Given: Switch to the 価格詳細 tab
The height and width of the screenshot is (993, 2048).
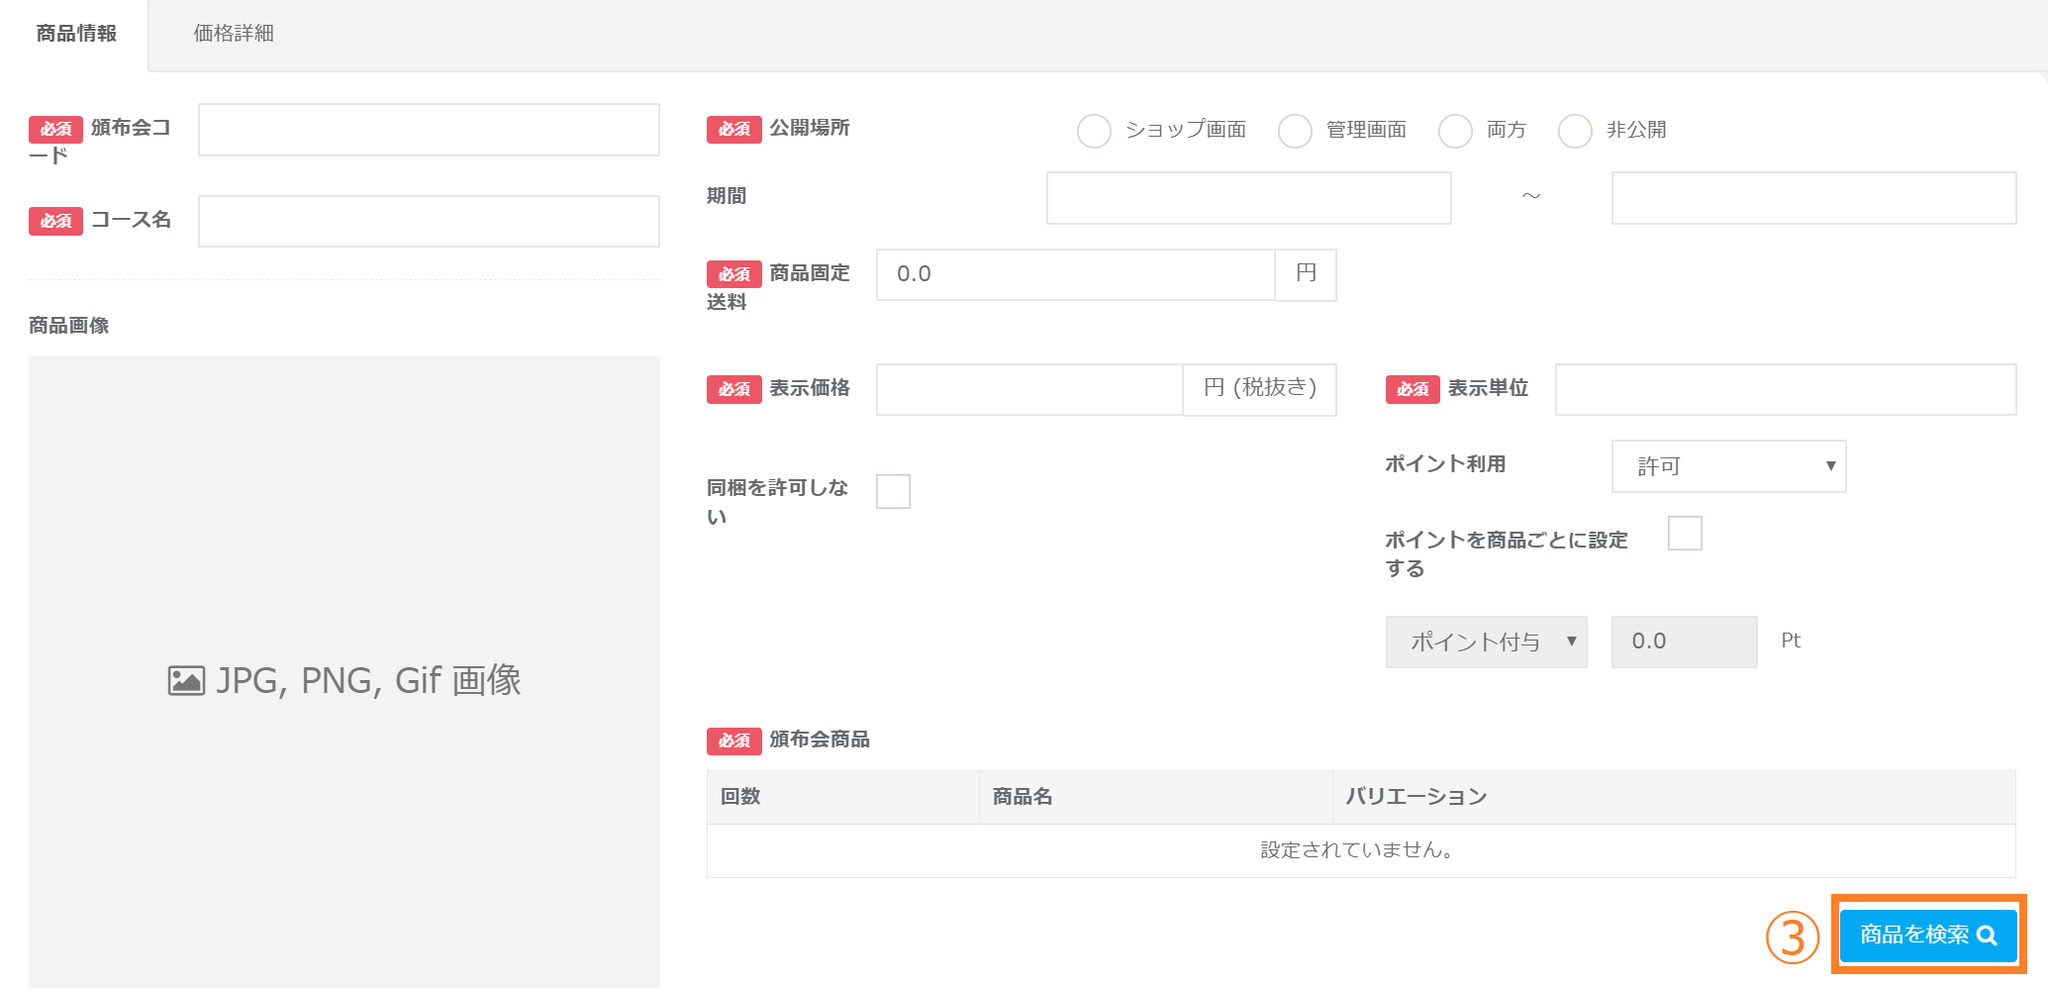Looking at the screenshot, I should click(233, 34).
